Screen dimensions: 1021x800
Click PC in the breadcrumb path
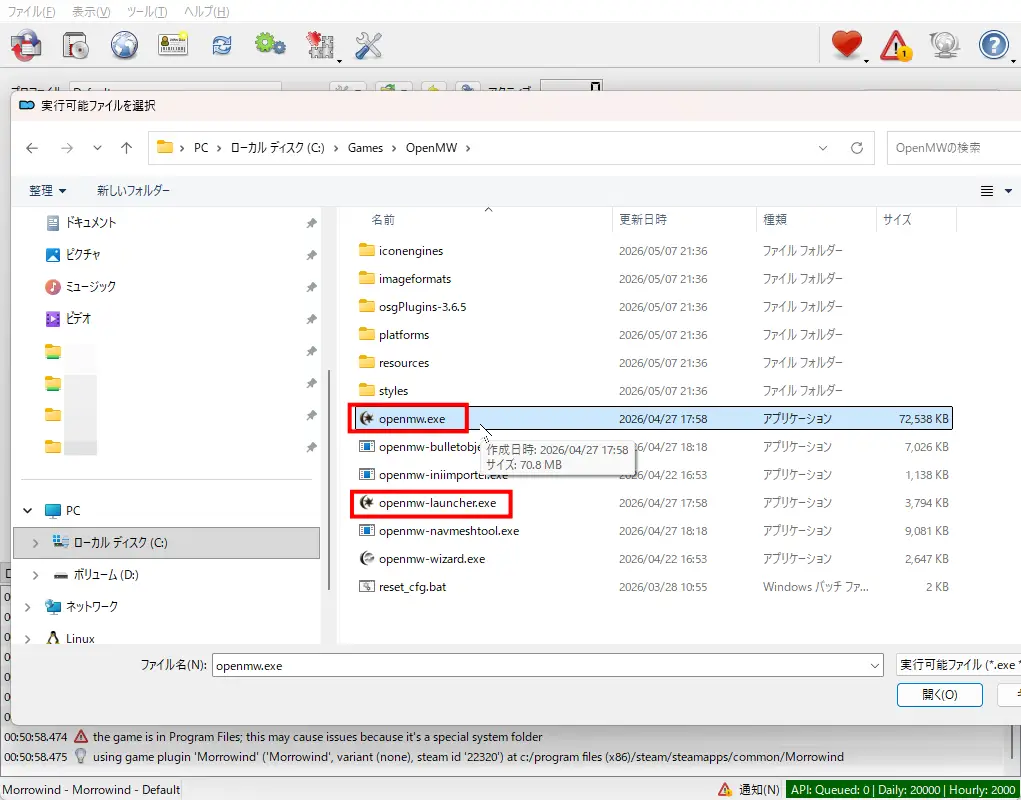201,148
